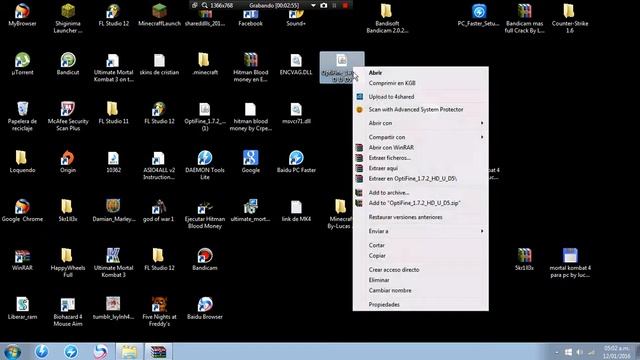640x360 pixels.
Task: Select Papelera de reciclaje recycle bin
Action: pos(22,116)
